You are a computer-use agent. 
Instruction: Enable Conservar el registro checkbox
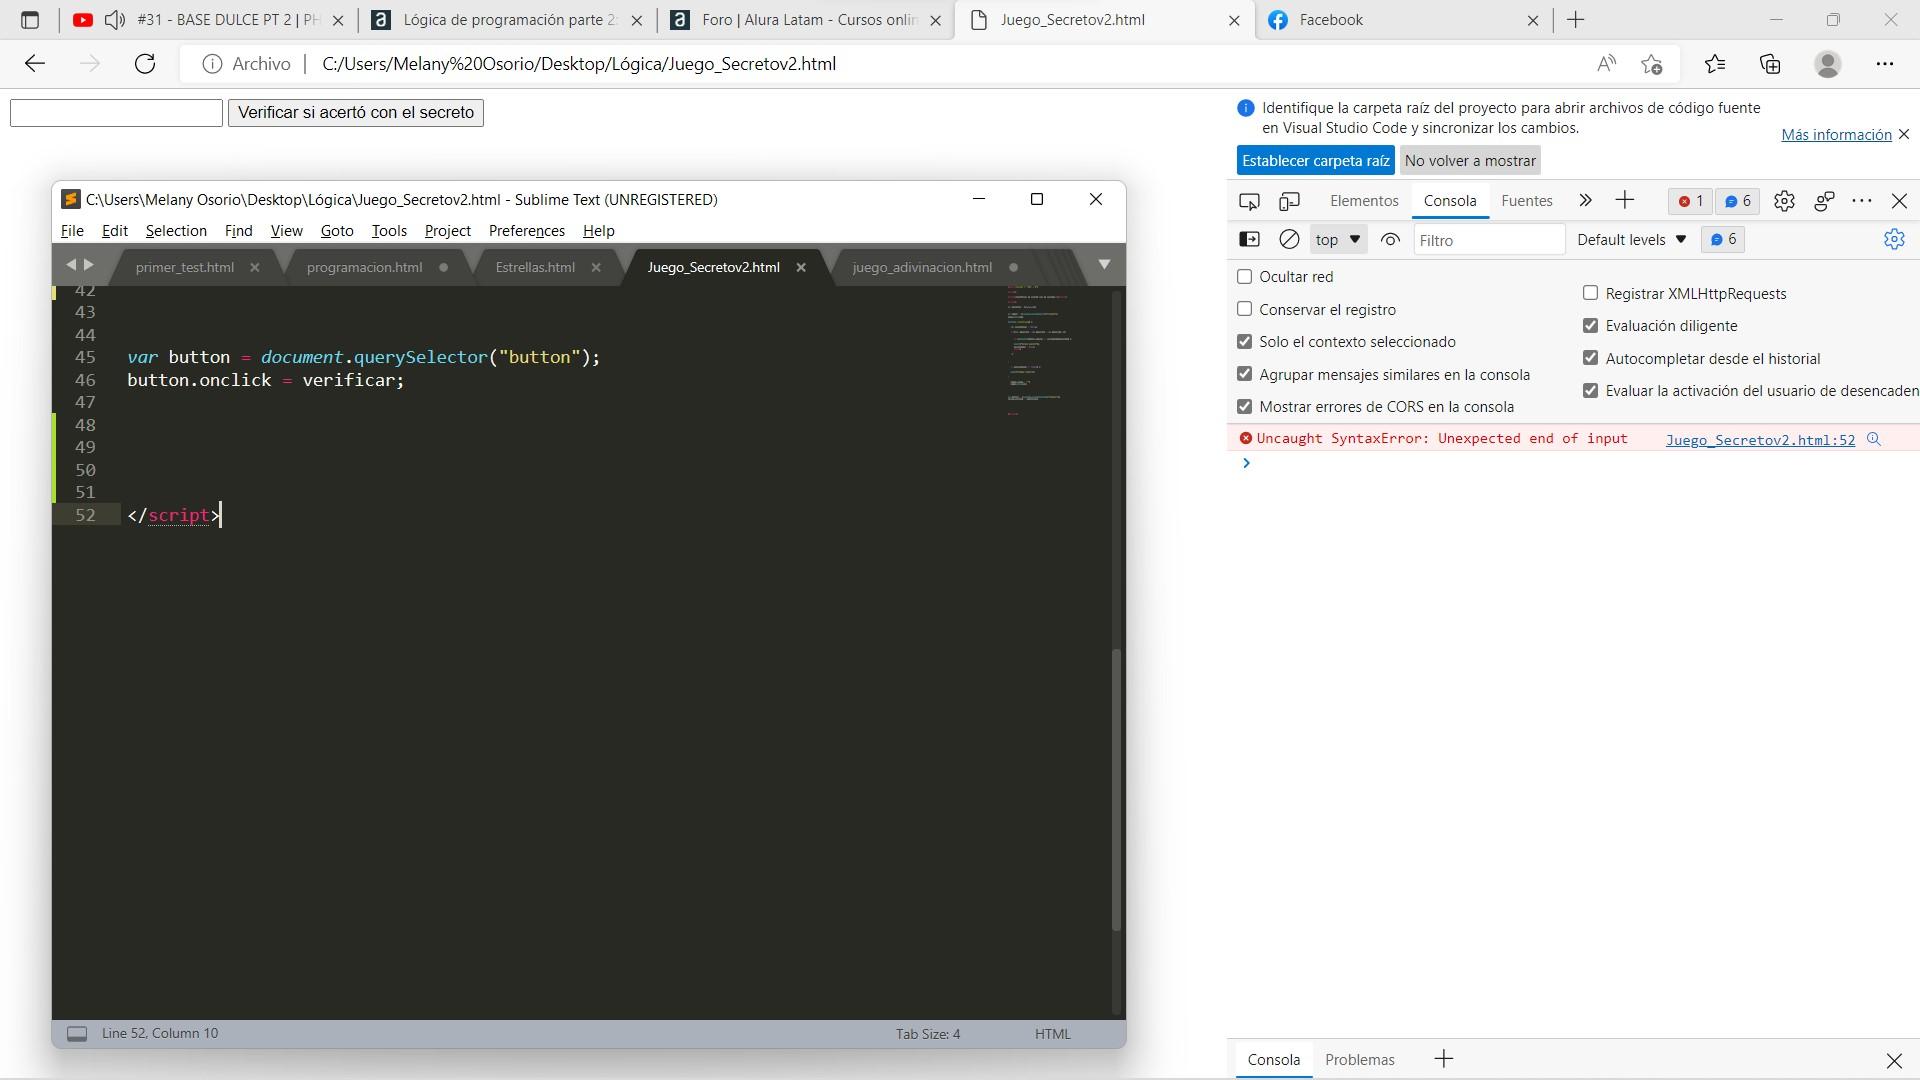pyautogui.click(x=1245, y=310)
